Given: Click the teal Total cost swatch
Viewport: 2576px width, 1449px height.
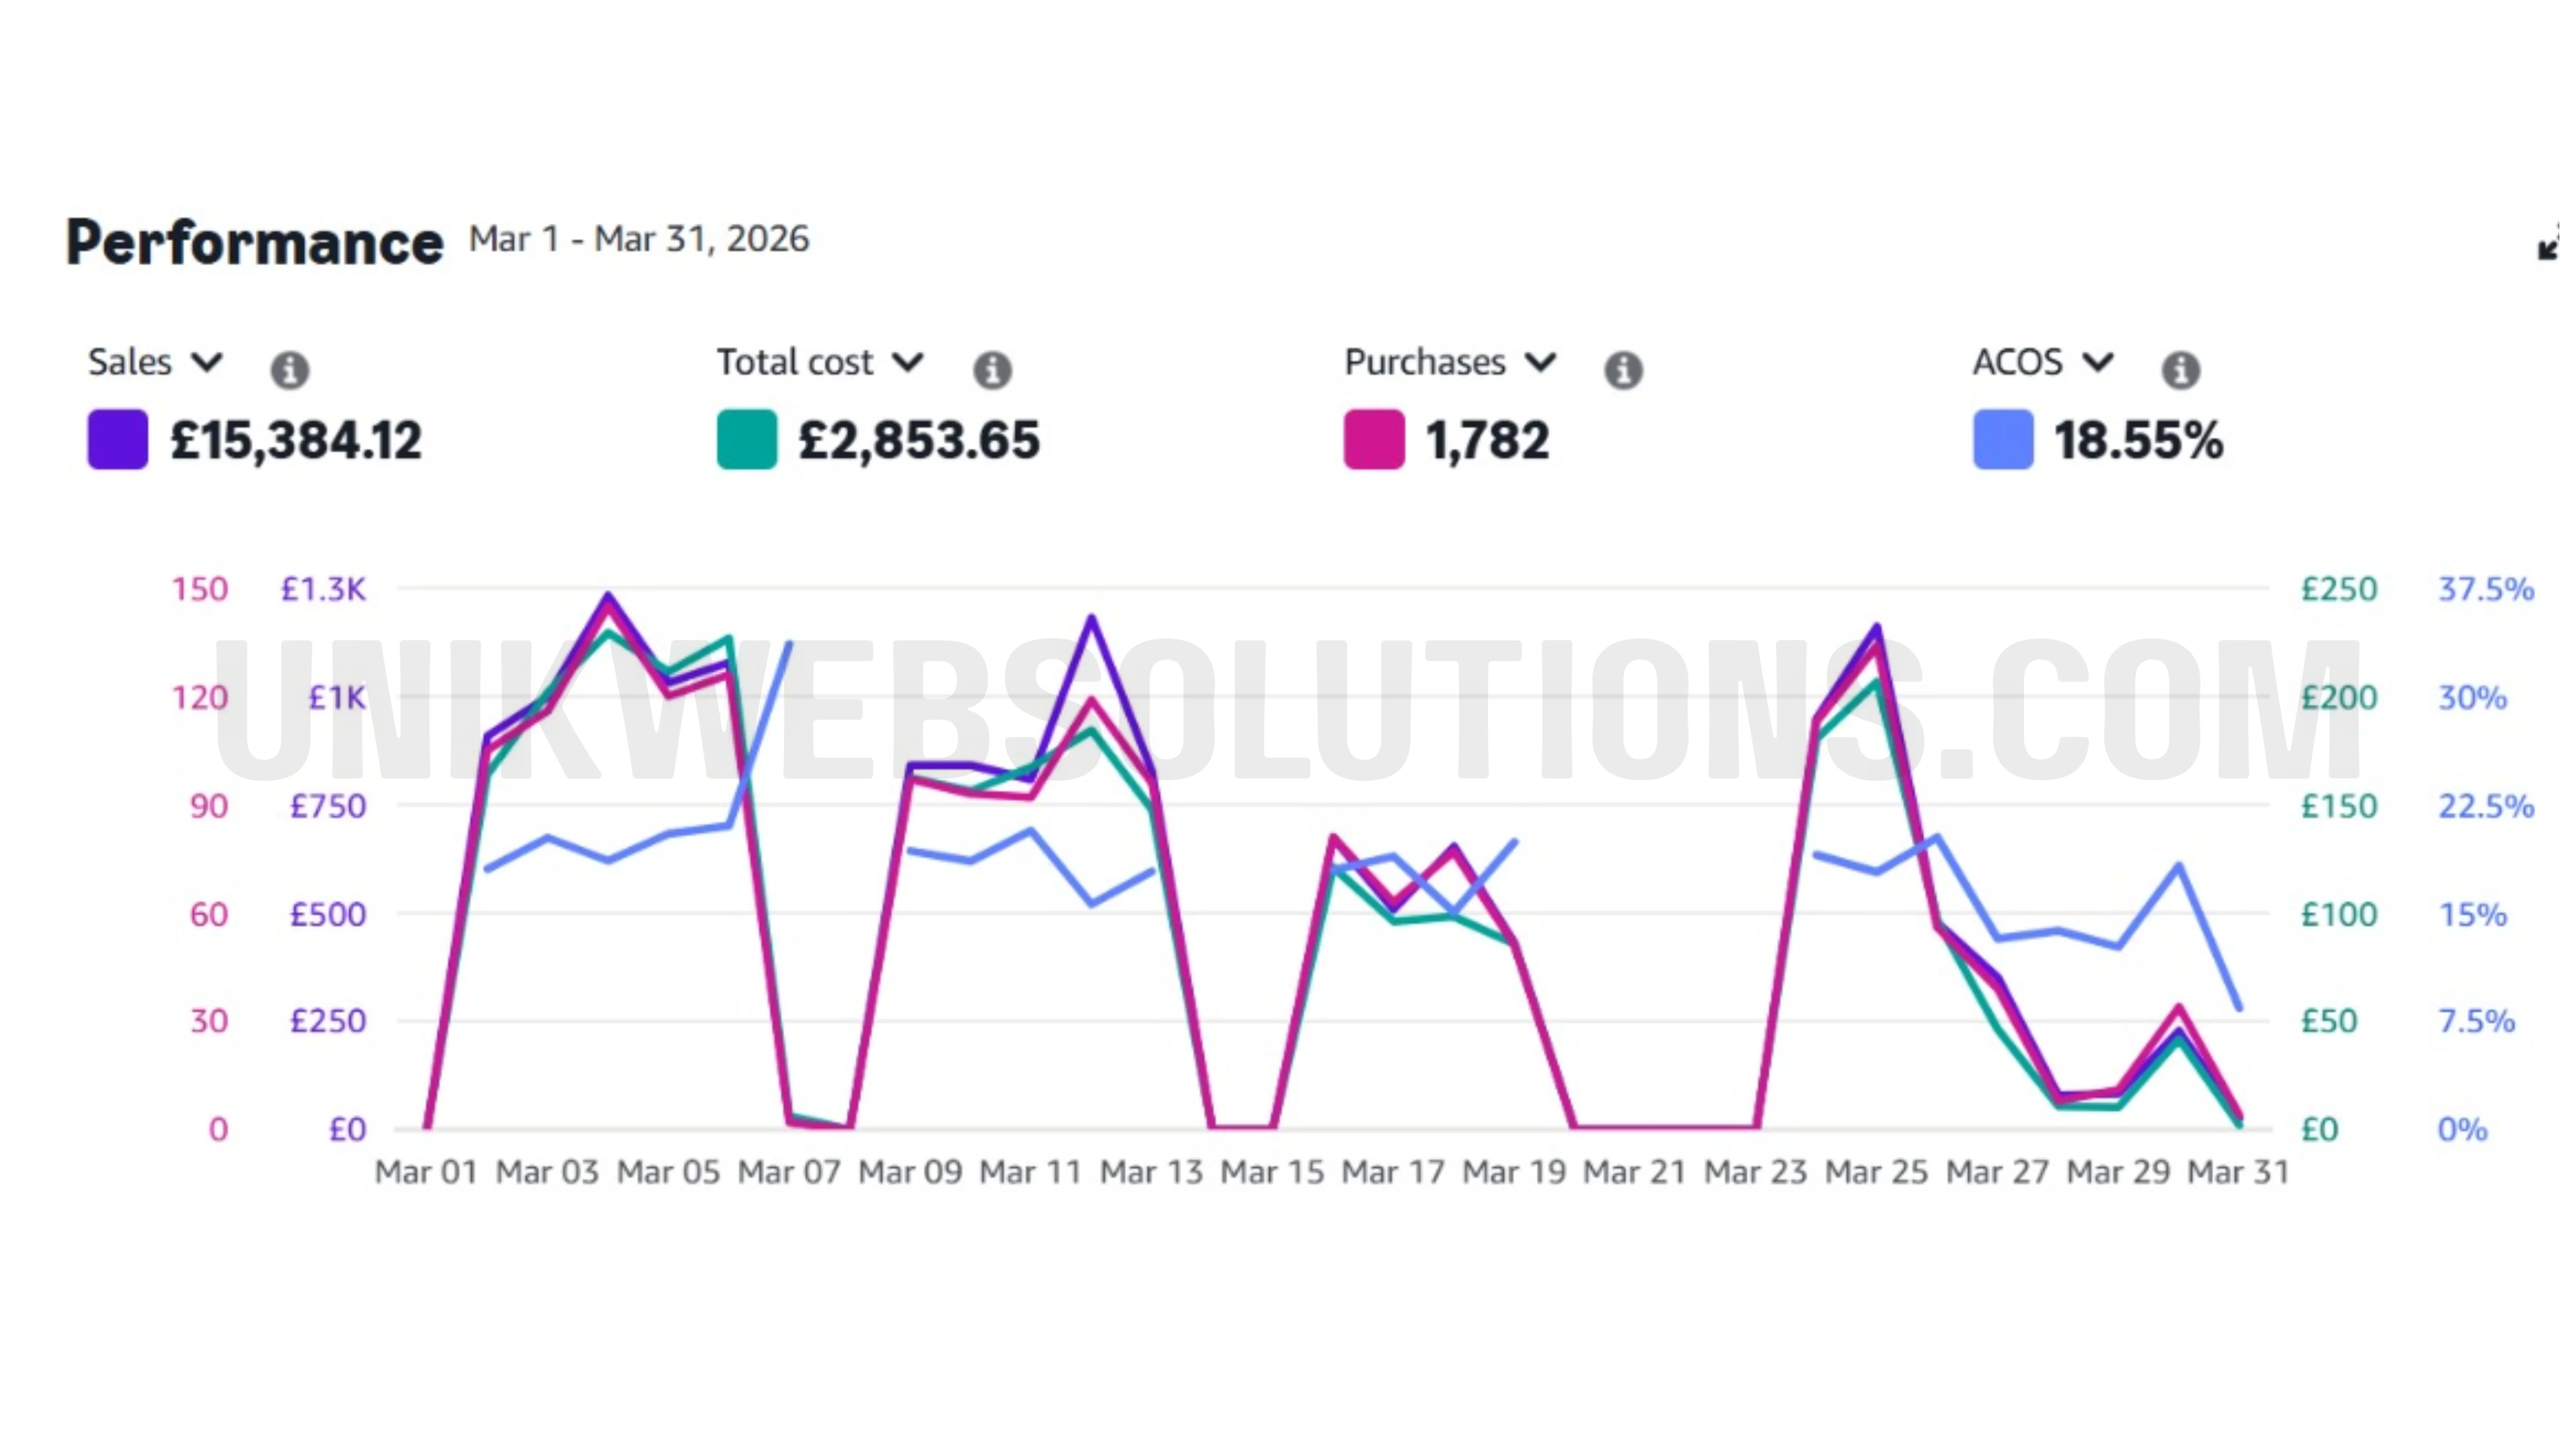Looking at the screenshot, I should pos(747,439).
